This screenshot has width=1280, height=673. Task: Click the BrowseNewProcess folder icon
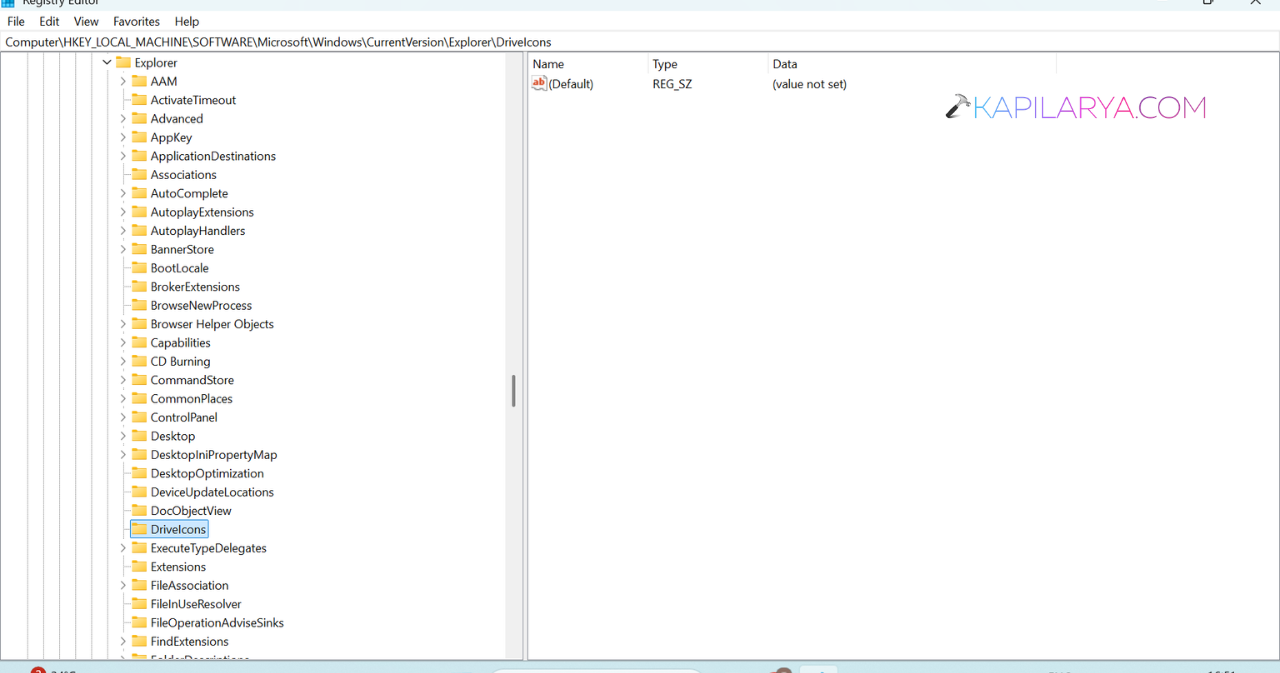pyautogui.click(x=140, y=306)
